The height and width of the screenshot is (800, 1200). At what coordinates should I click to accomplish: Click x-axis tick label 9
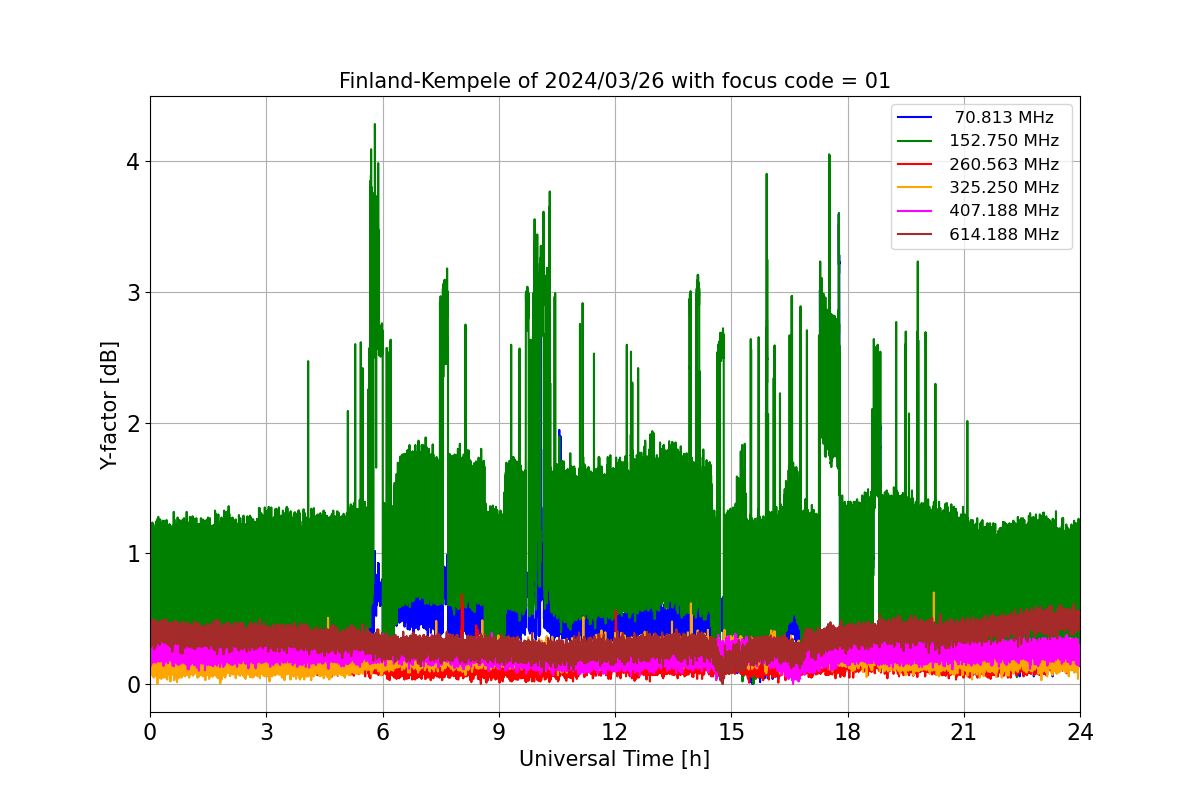click(x=499, y=732)
